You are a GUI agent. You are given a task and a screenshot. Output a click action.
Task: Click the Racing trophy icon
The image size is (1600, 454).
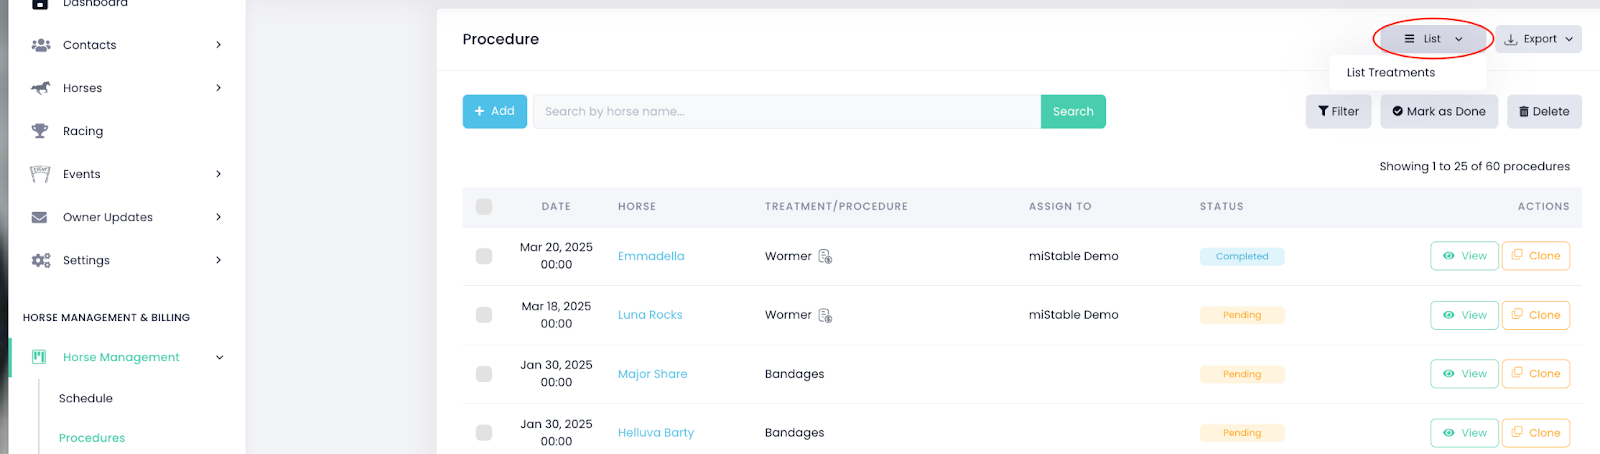pyautogui.click(x=40, y=131)
